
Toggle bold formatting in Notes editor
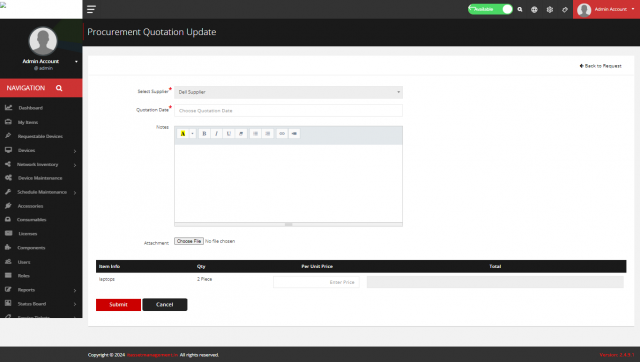(204, 133)
